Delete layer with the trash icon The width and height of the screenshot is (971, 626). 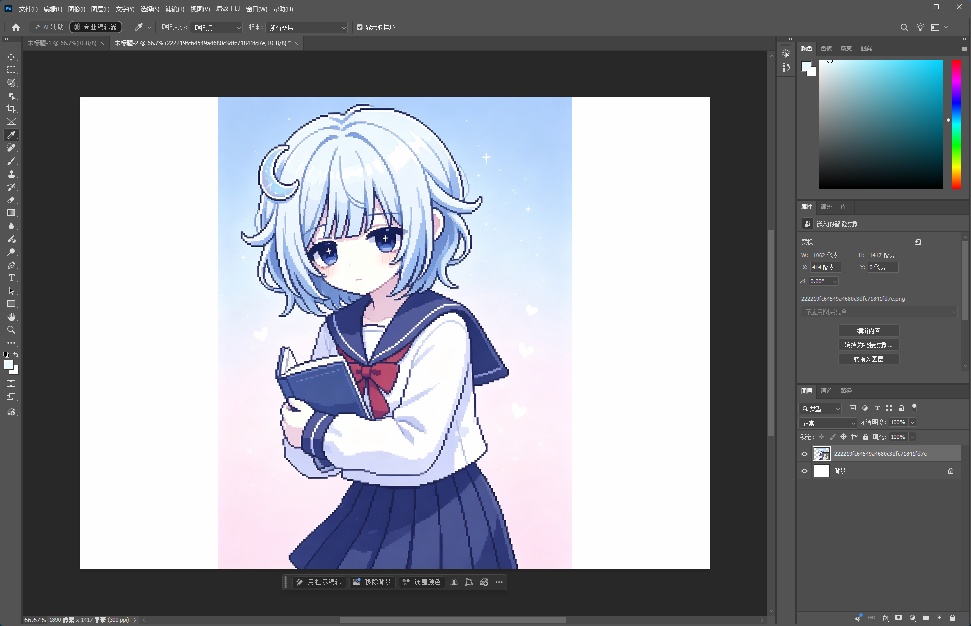(952, 618)
